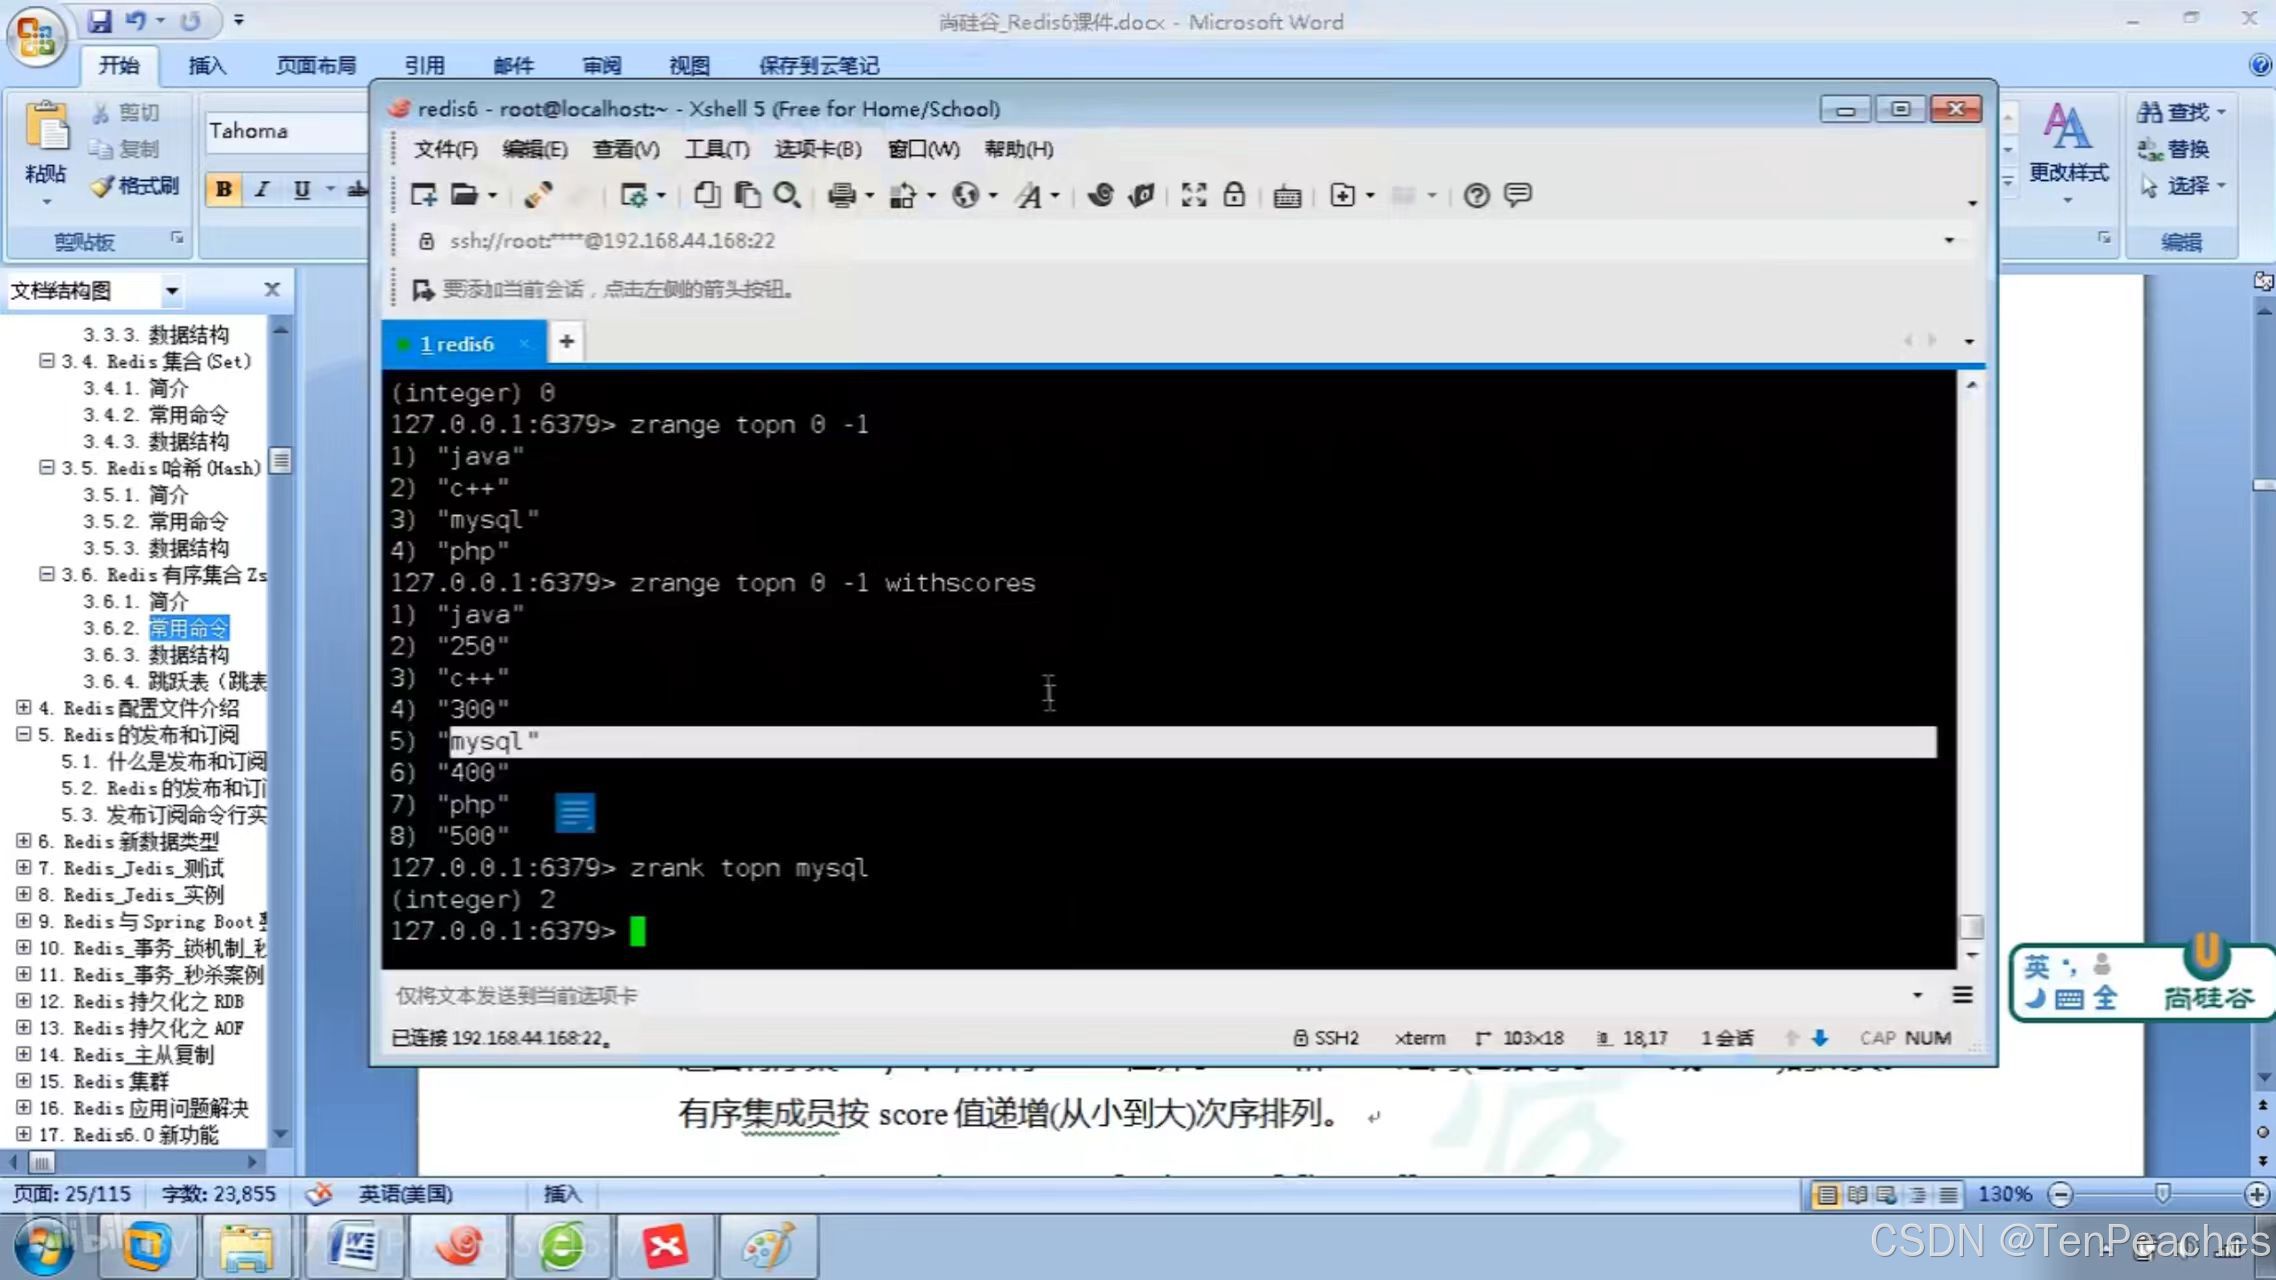
Task: Expand the 4. Redis配置文件介绍 tree node
Action: click(x=23, y=707)
